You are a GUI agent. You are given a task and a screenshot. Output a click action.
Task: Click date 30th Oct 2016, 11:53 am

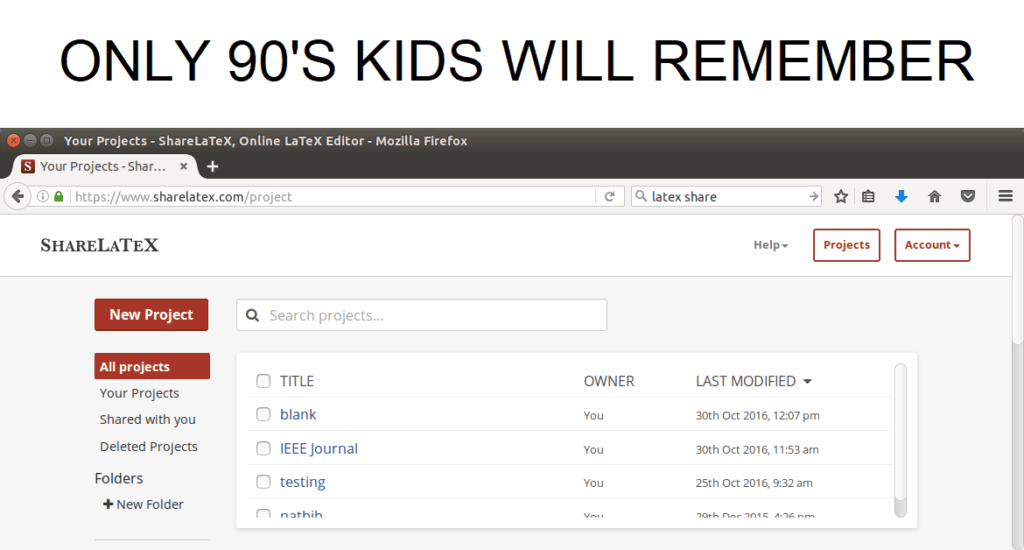coord(757,449)
